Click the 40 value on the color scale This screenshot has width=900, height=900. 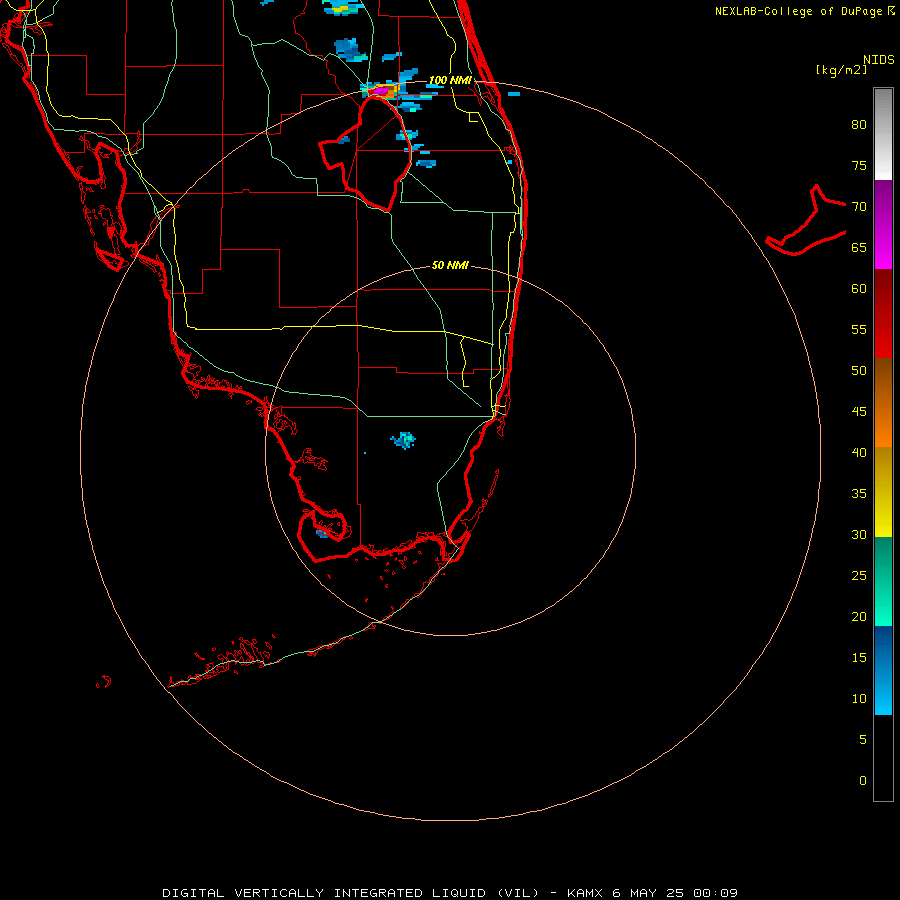pos(859,453)
